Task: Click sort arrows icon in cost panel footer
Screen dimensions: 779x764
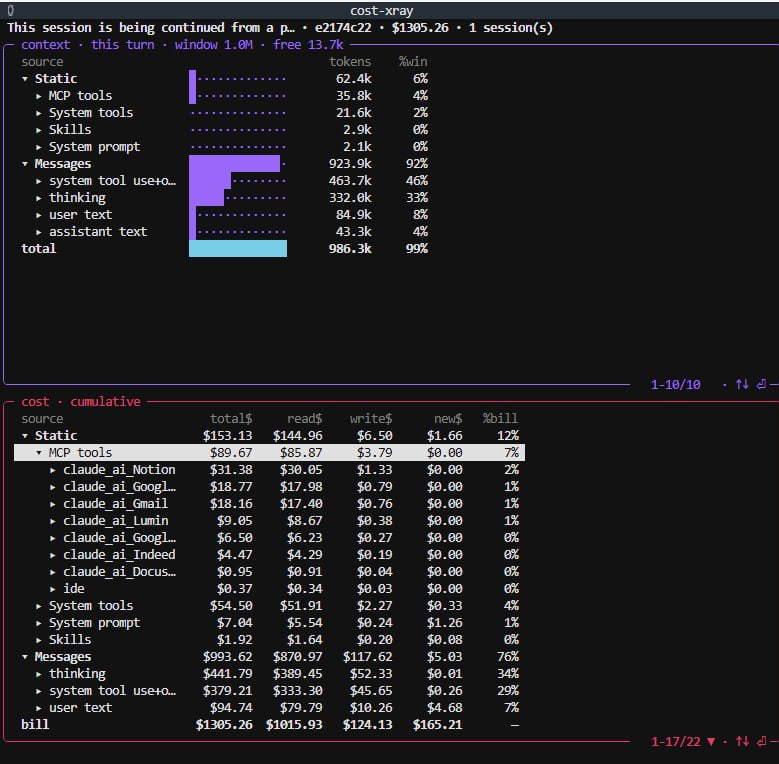Action: click(742, 741)
